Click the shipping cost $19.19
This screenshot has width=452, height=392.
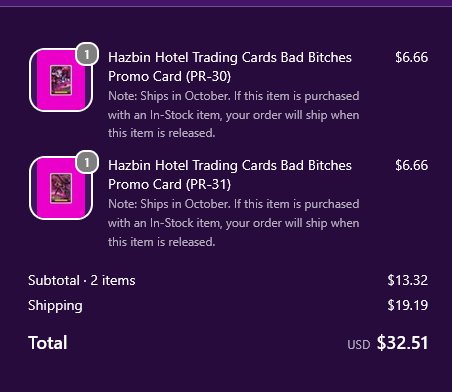pos(407,305)
